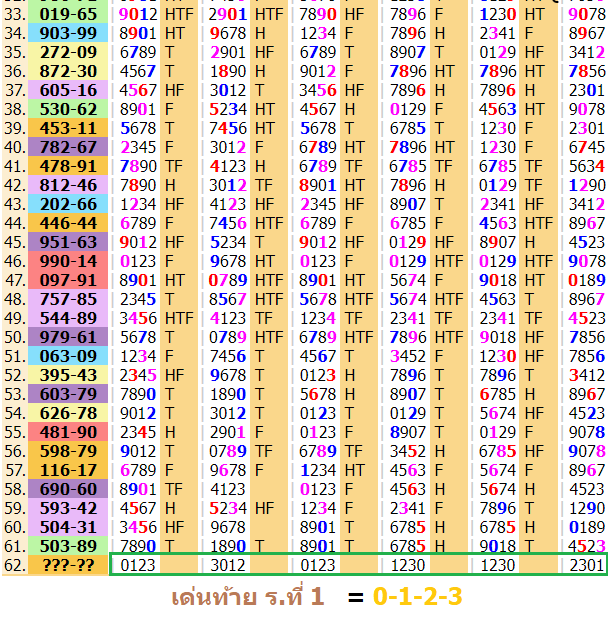The width and height of the screenshot is (608, 626).
Task: Click the 0189 cell in row 47
Action: pos(586,280)
